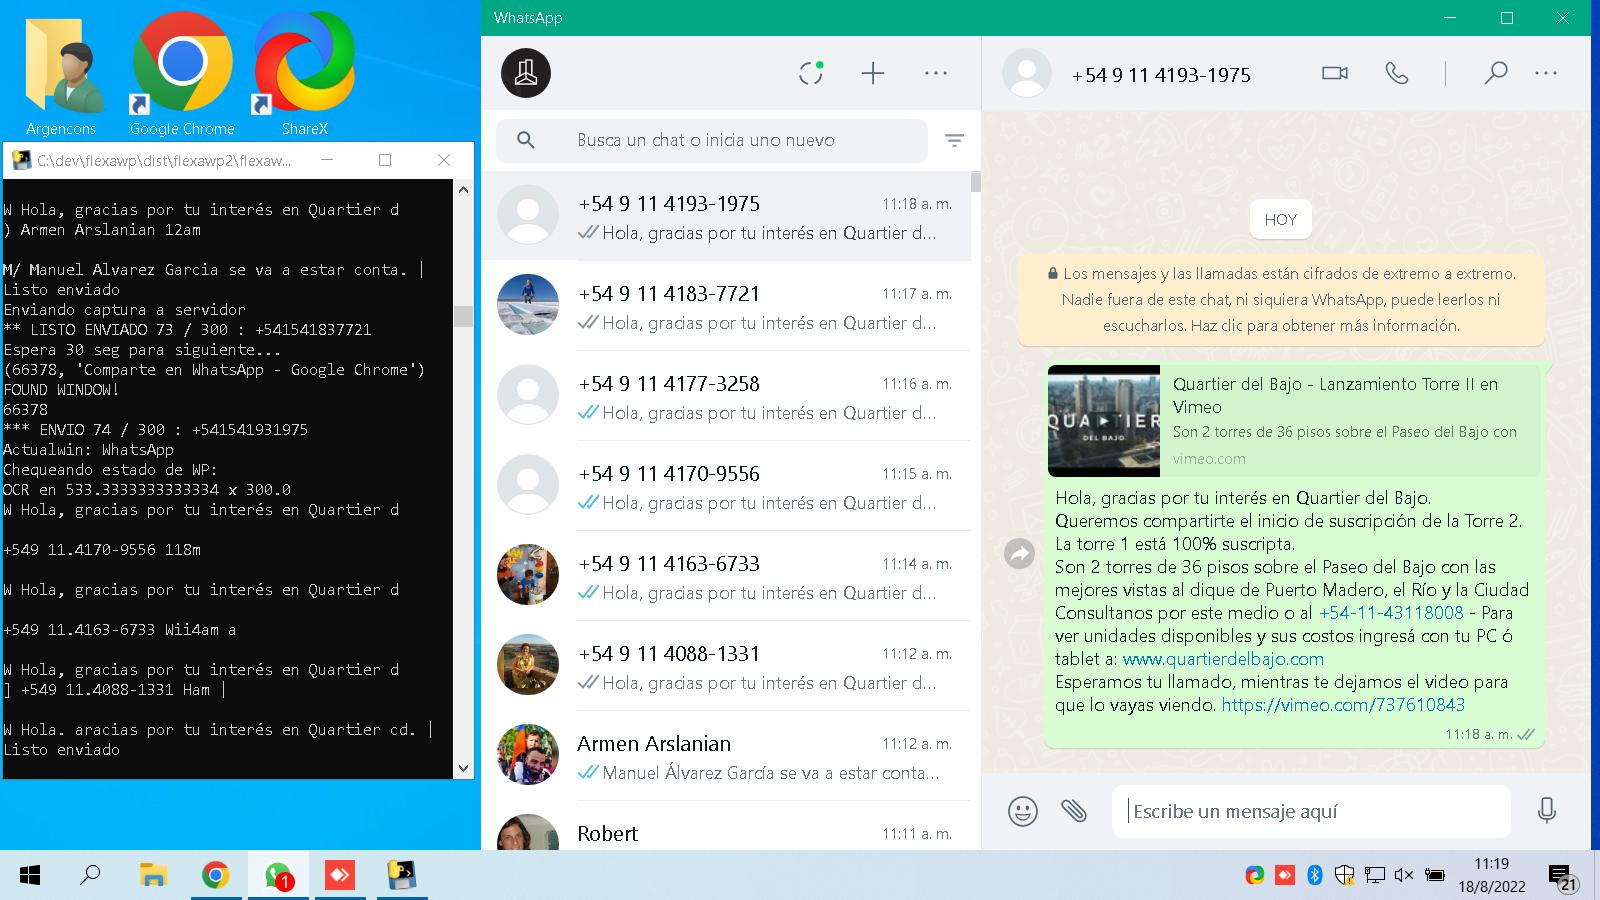Viewport: 1600px width, 900px height.
Task: Open the ShareX desktop shortcut
Action: (x=304, y=76)
